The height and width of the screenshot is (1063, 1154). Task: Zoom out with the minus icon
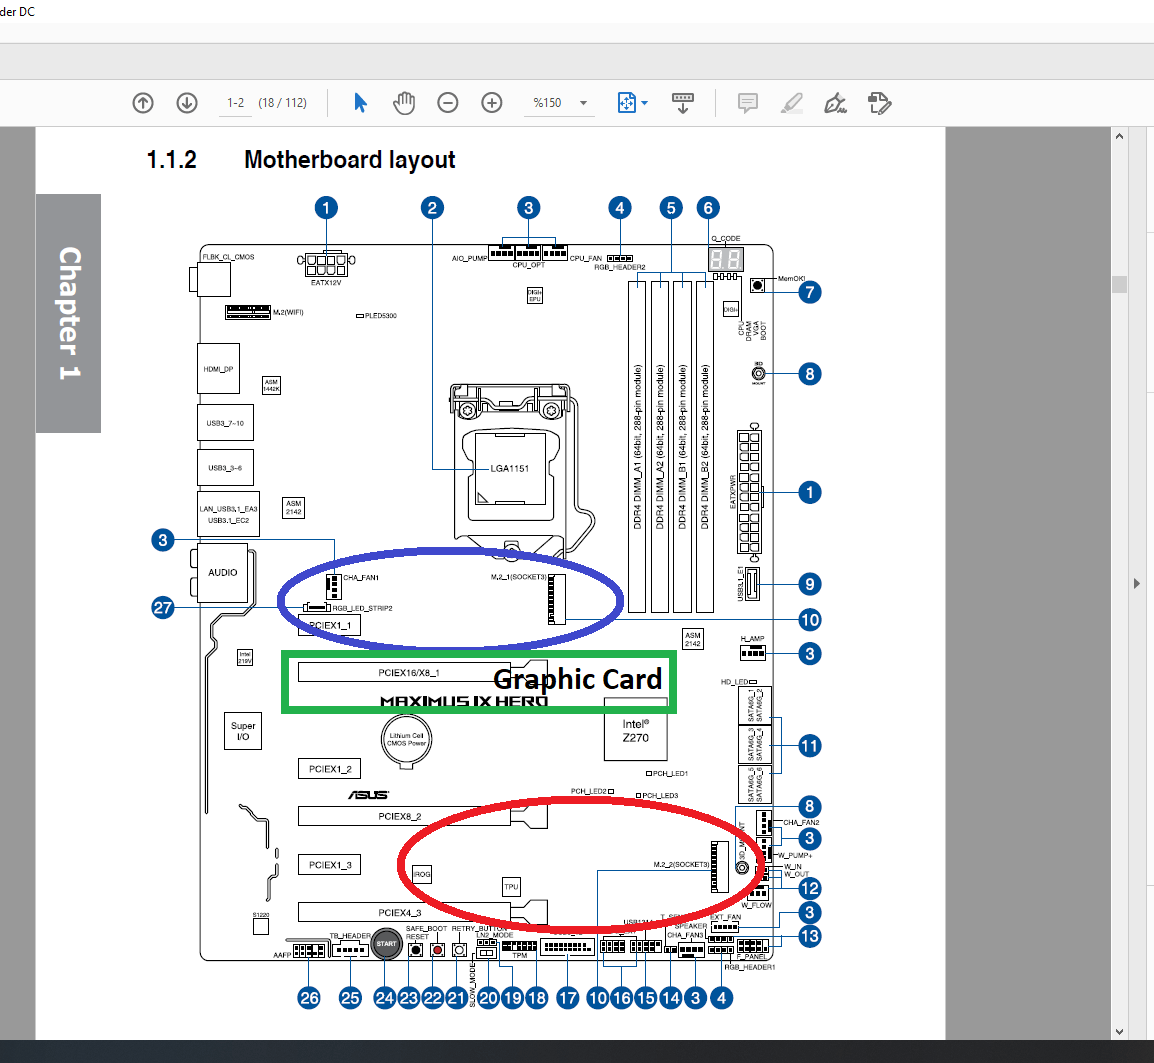(447, 103)
